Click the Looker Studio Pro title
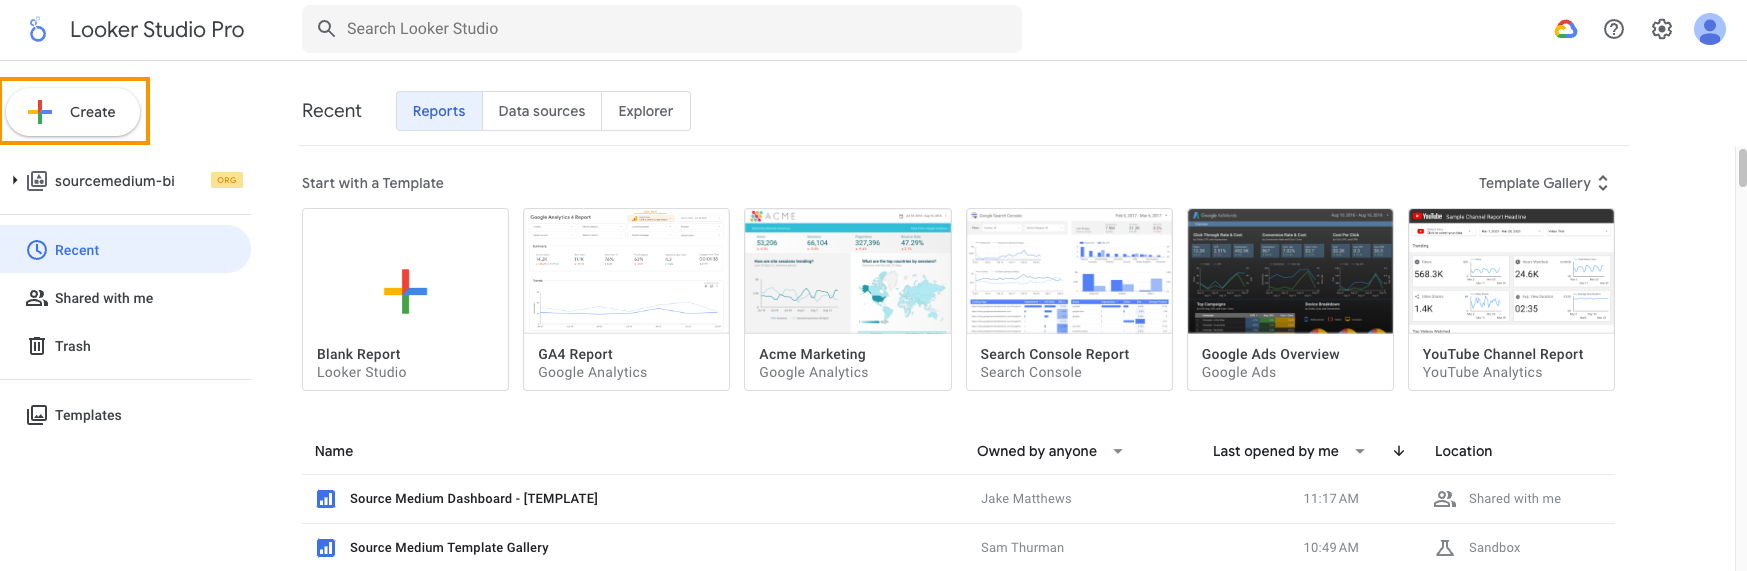 pyautogui.click(x=157, y=29)
